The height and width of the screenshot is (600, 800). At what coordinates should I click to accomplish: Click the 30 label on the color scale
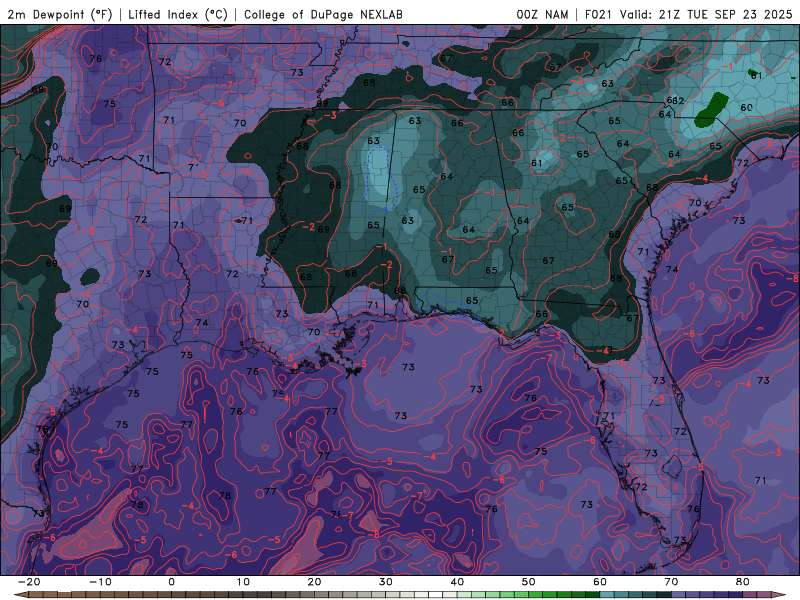point(386,582)
